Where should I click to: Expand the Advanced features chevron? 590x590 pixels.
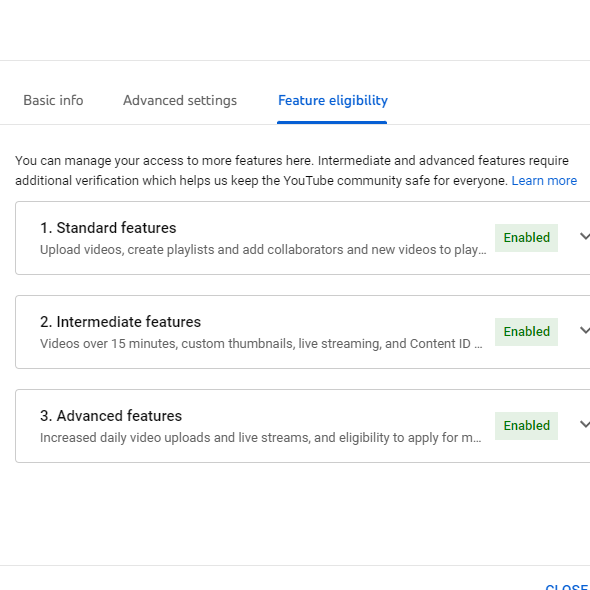[584, 425]
